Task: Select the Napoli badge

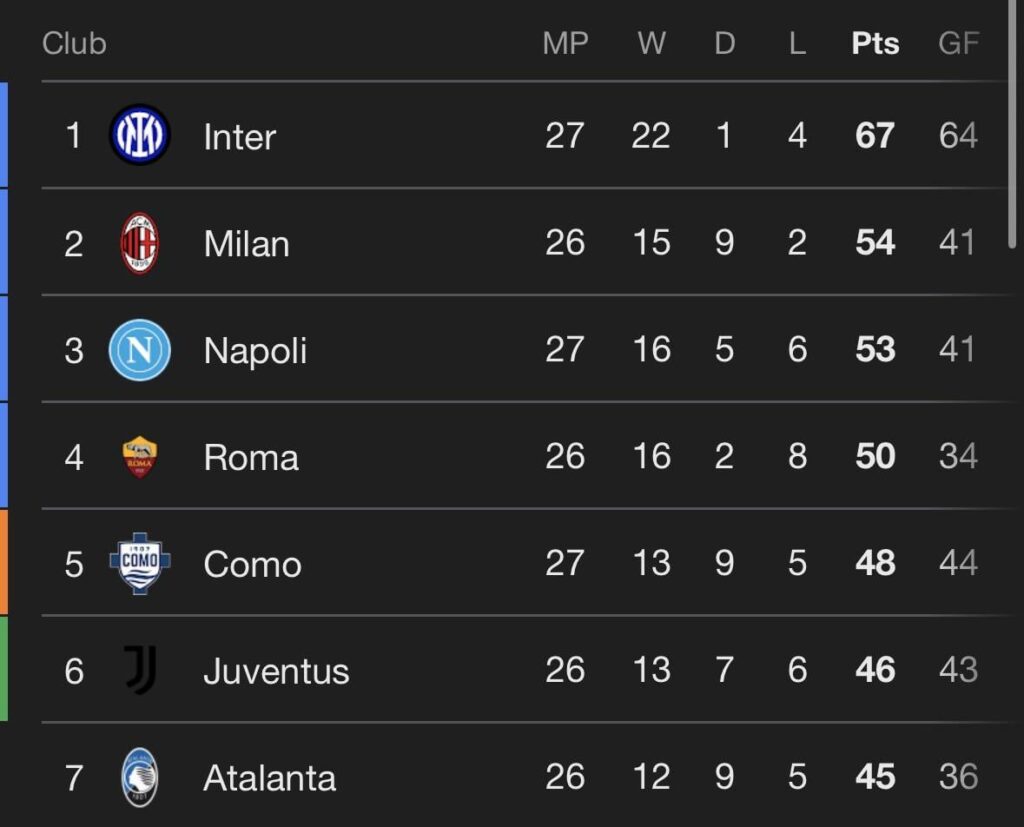Action: pyautogui.click(x=140, y=350)
